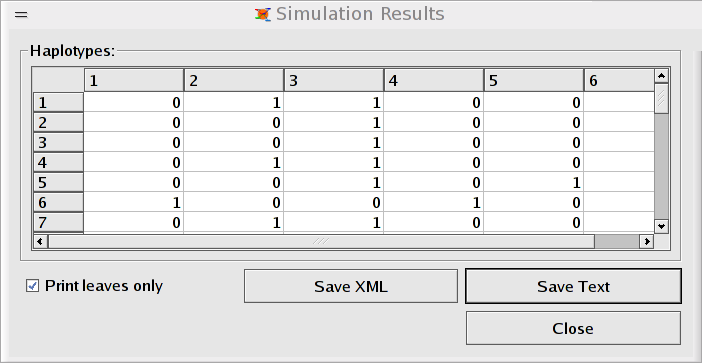Select column header 1 in Haplotypes table

tap(133, 81)
